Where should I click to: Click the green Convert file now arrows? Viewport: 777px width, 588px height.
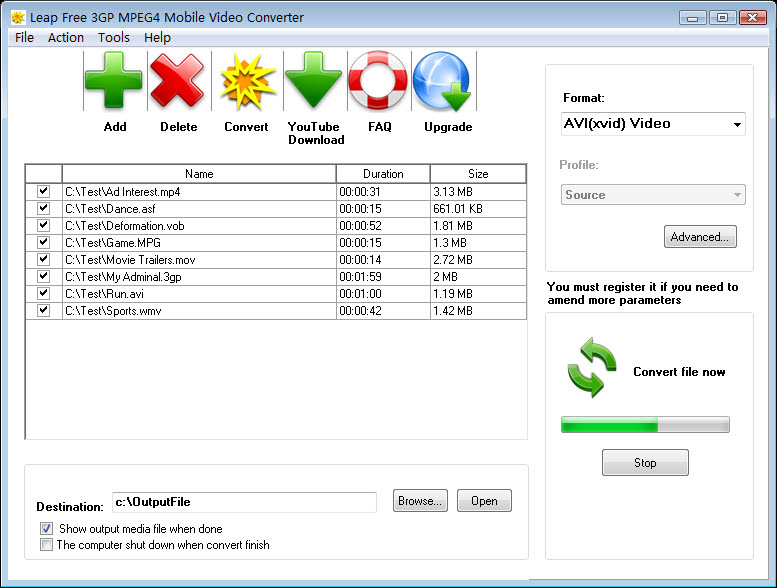point(592,368)
